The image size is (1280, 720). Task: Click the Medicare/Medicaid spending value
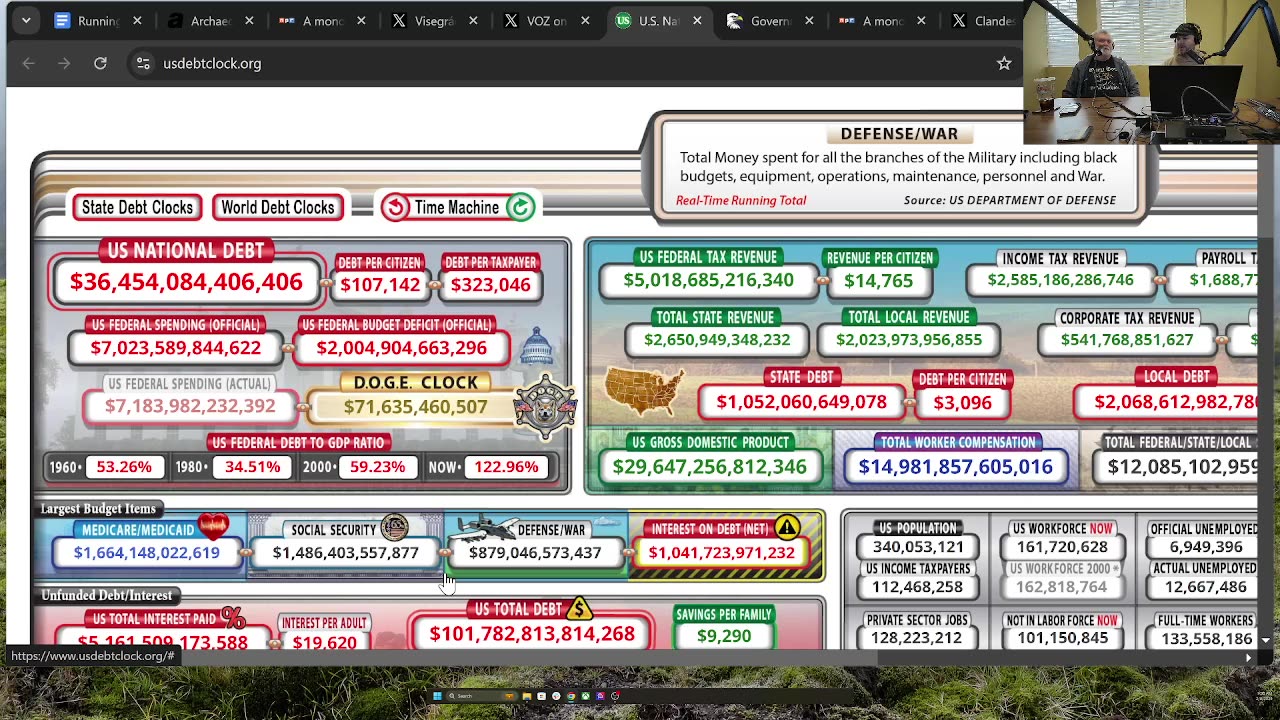pyautogui.click(x=146, y=553)
